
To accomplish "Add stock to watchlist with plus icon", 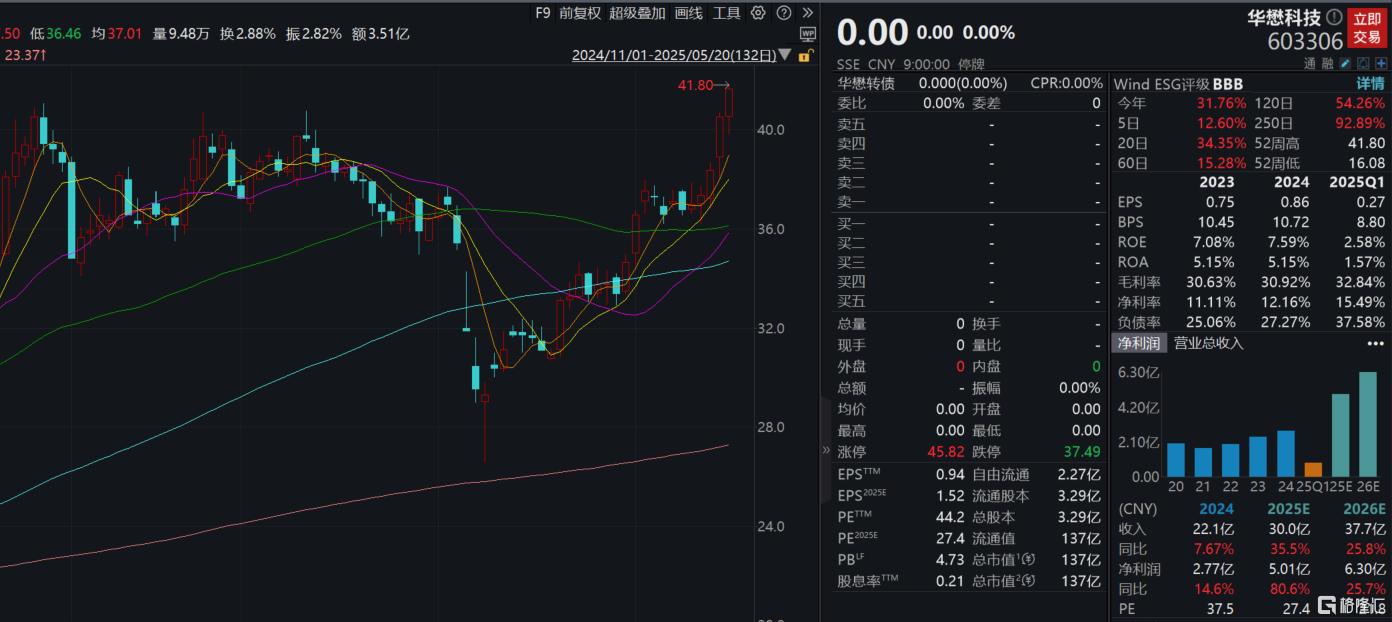I will (1381, 64).
